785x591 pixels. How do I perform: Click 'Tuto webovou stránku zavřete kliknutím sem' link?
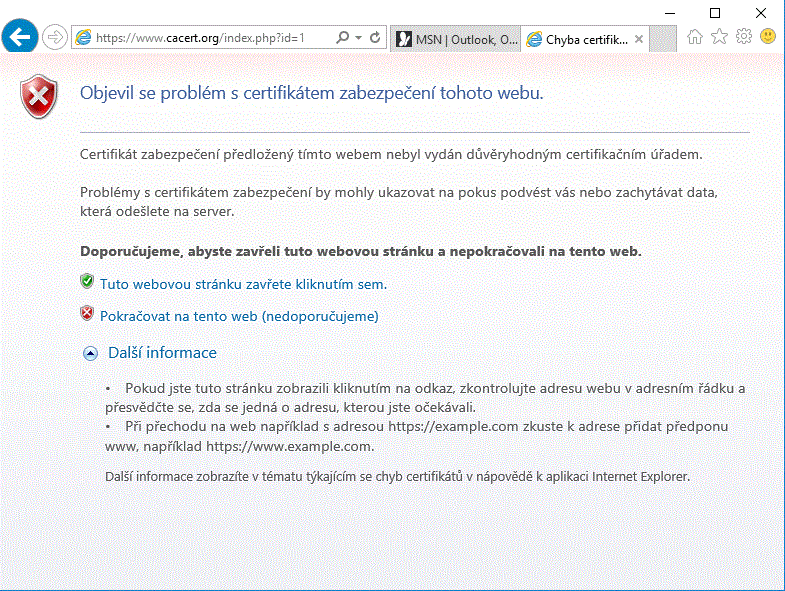pyautogui.click(x=243, y=284)
